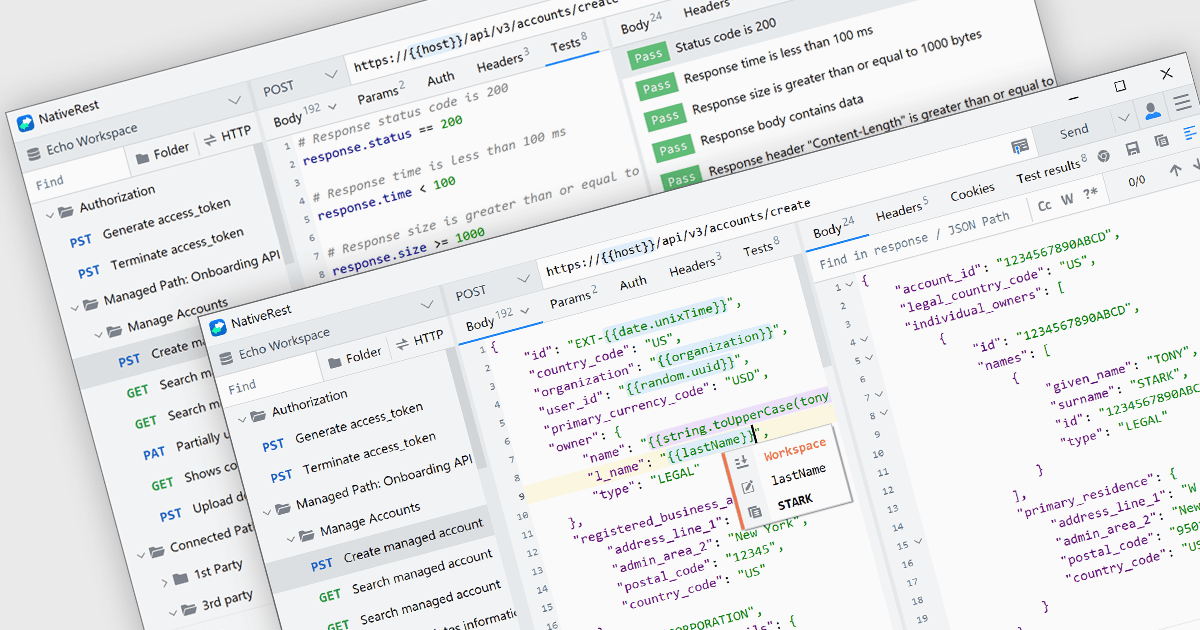
Task: Open the Send options dropdown arrow
Action: [1125, 119]
